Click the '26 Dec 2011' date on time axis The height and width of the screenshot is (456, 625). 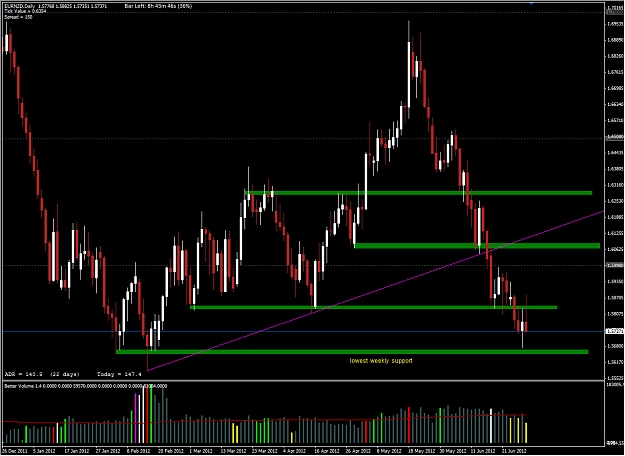click(x=13, y=451)
